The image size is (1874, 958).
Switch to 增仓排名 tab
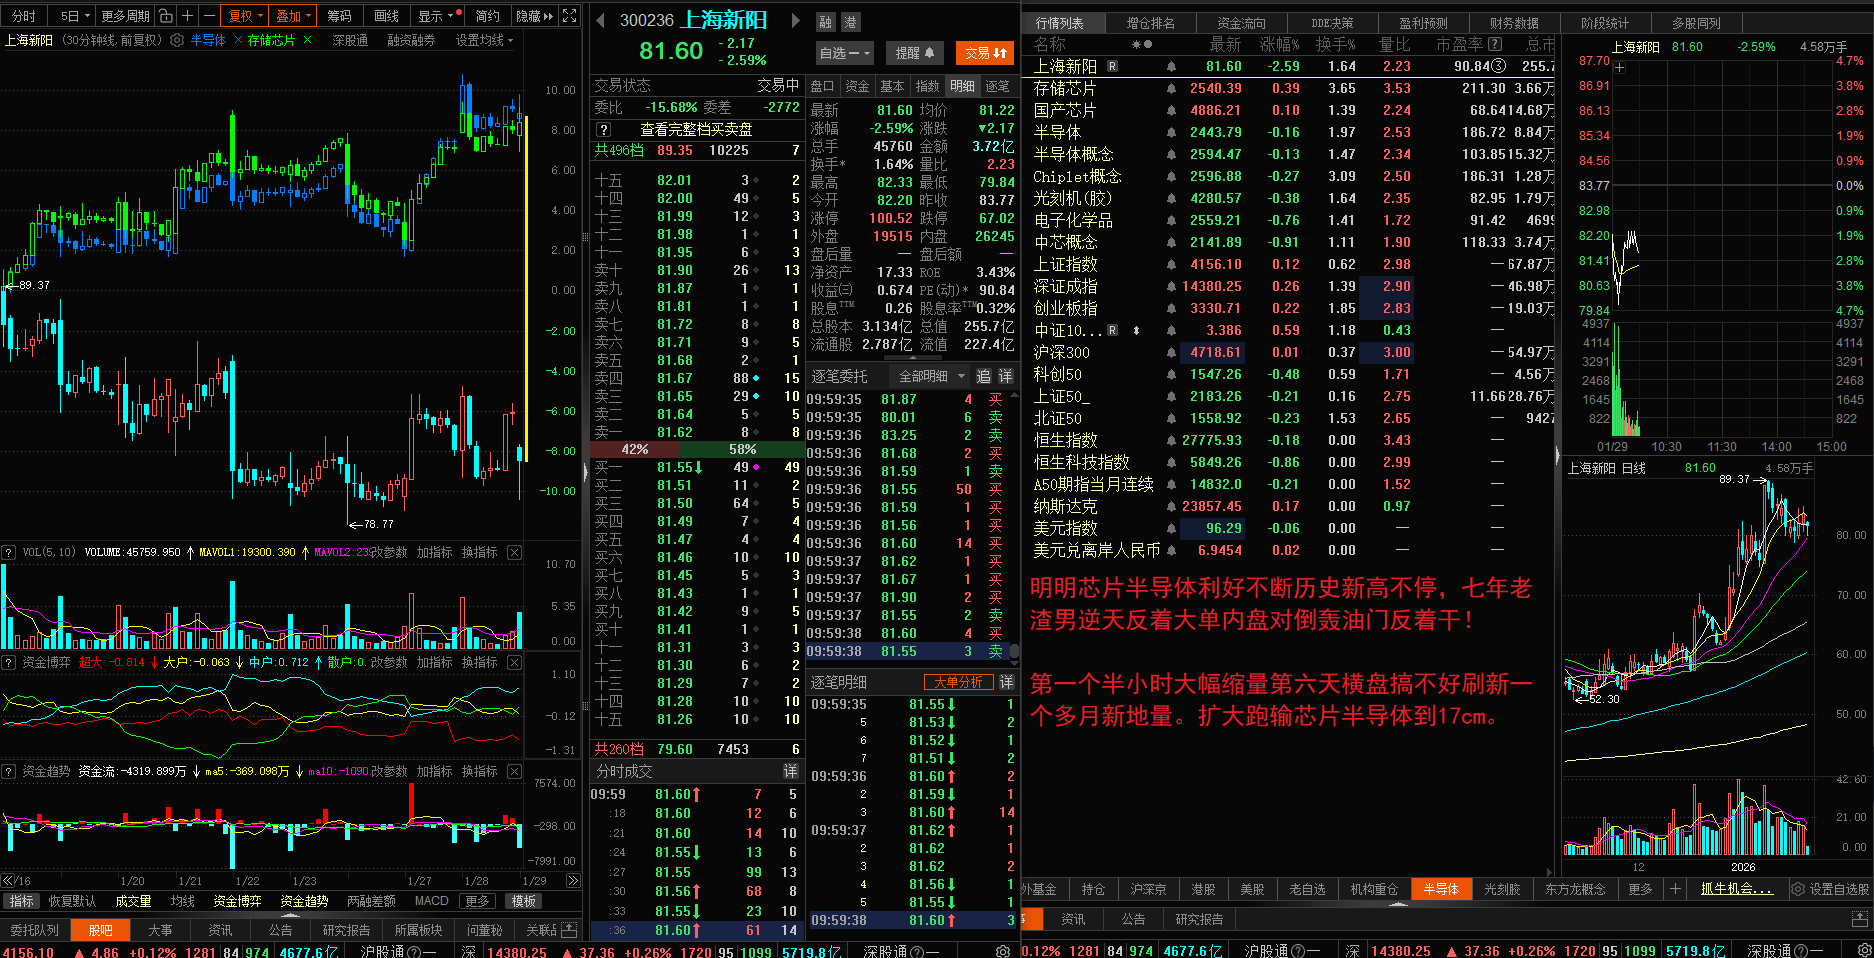(1151, 23)
